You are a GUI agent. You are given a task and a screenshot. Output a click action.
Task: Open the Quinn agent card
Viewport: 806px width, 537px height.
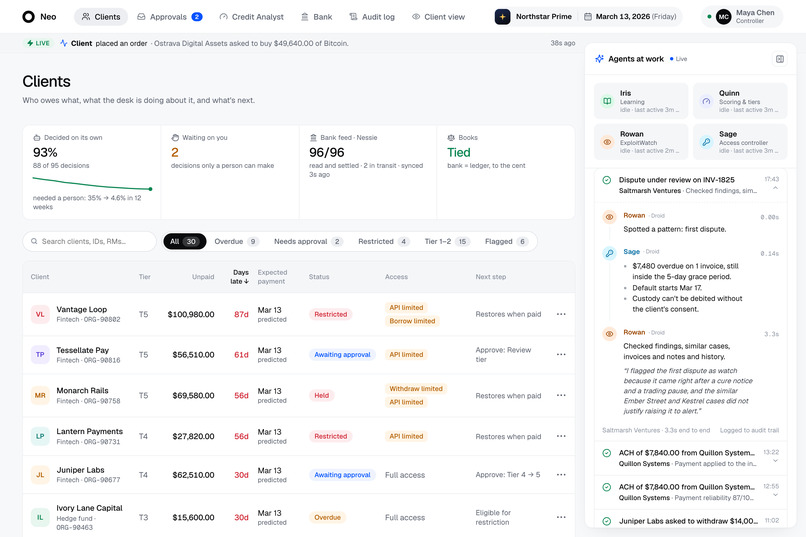(740, 101)
